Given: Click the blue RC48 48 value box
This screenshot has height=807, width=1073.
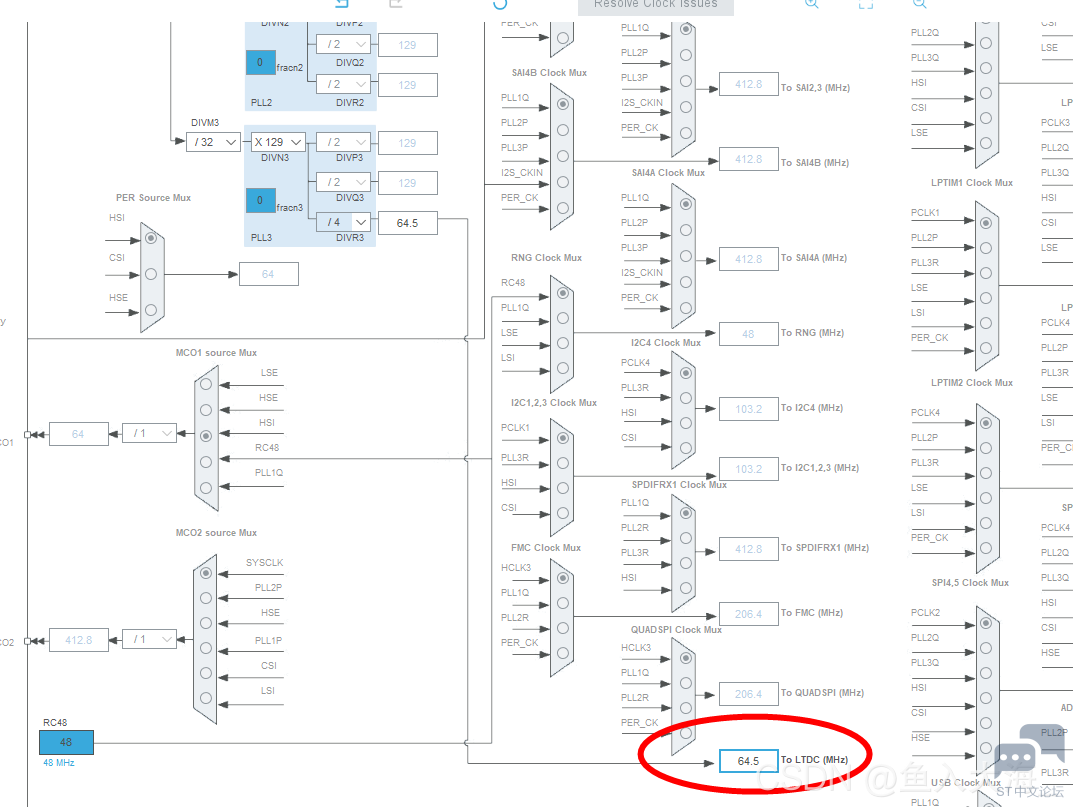Looking at the screenshot, I should coord(66,742).
